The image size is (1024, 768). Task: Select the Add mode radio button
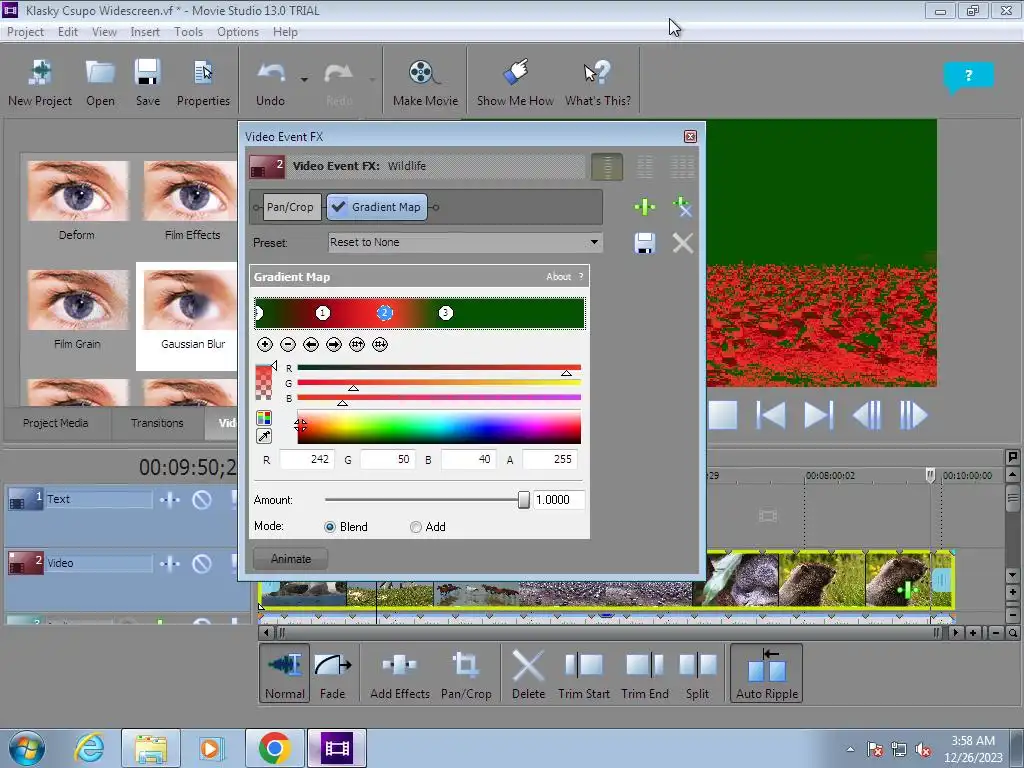coord(415,527)
